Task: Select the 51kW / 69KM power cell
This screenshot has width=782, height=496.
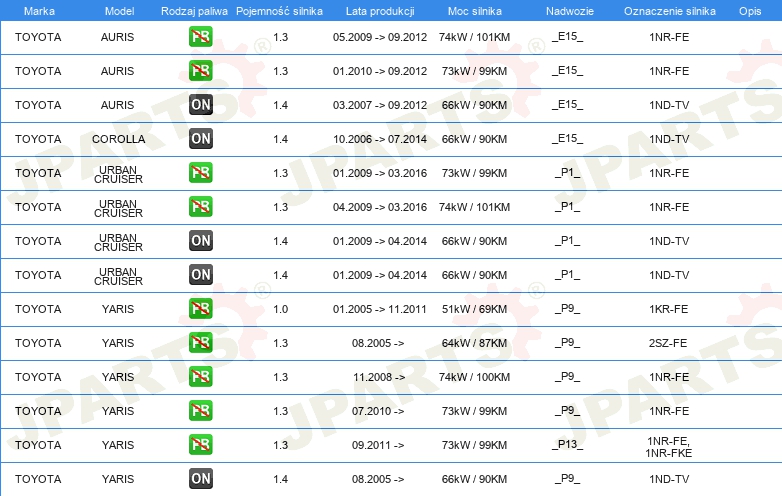Action: pos(475,309)
